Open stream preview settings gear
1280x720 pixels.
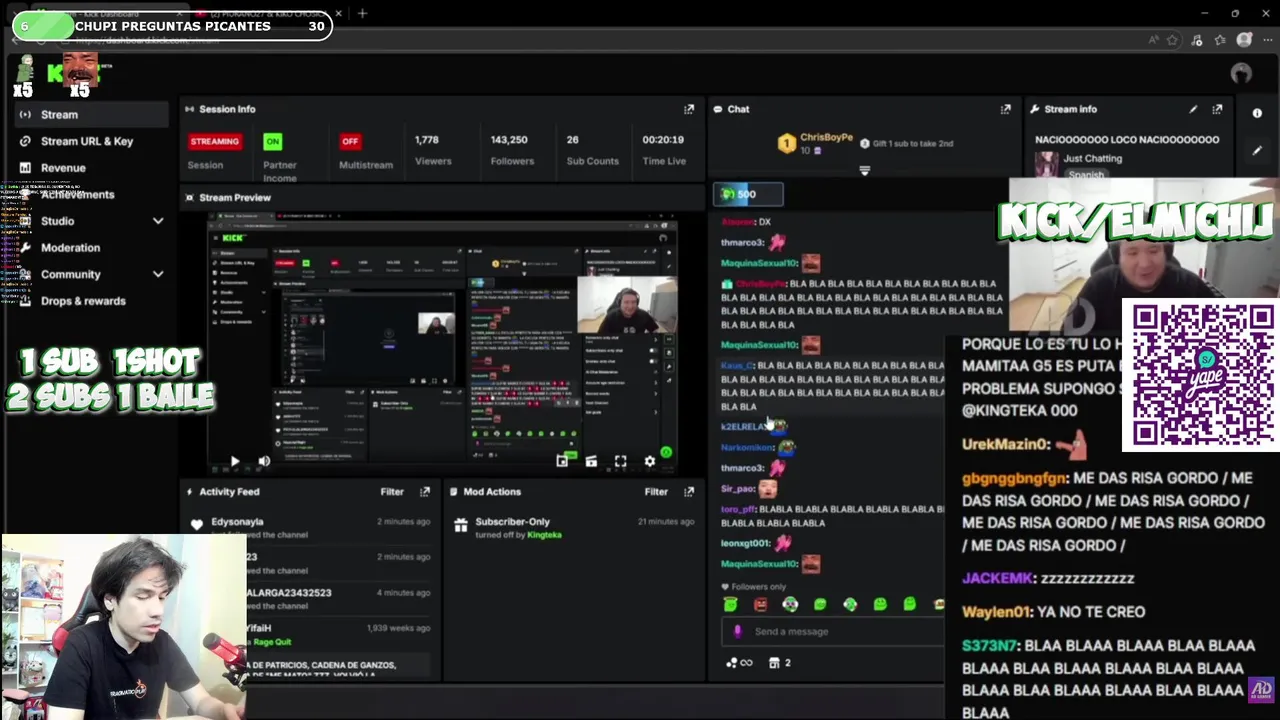649,461
